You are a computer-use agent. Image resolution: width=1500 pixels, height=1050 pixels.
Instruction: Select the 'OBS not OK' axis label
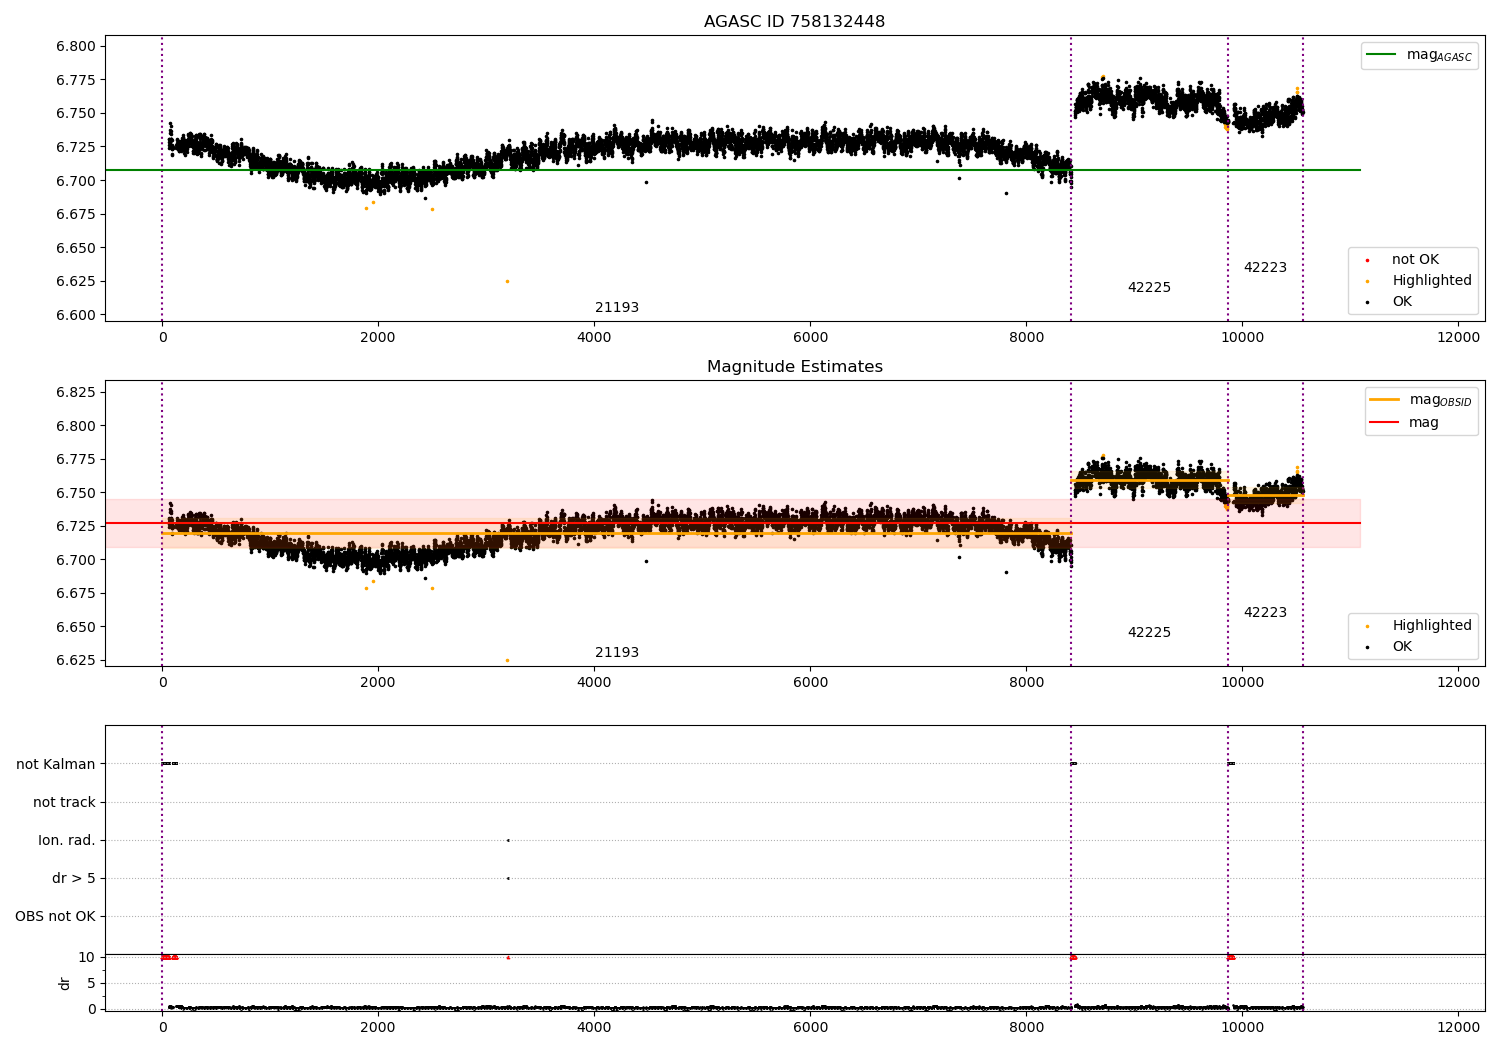click(x=56, y=916)
